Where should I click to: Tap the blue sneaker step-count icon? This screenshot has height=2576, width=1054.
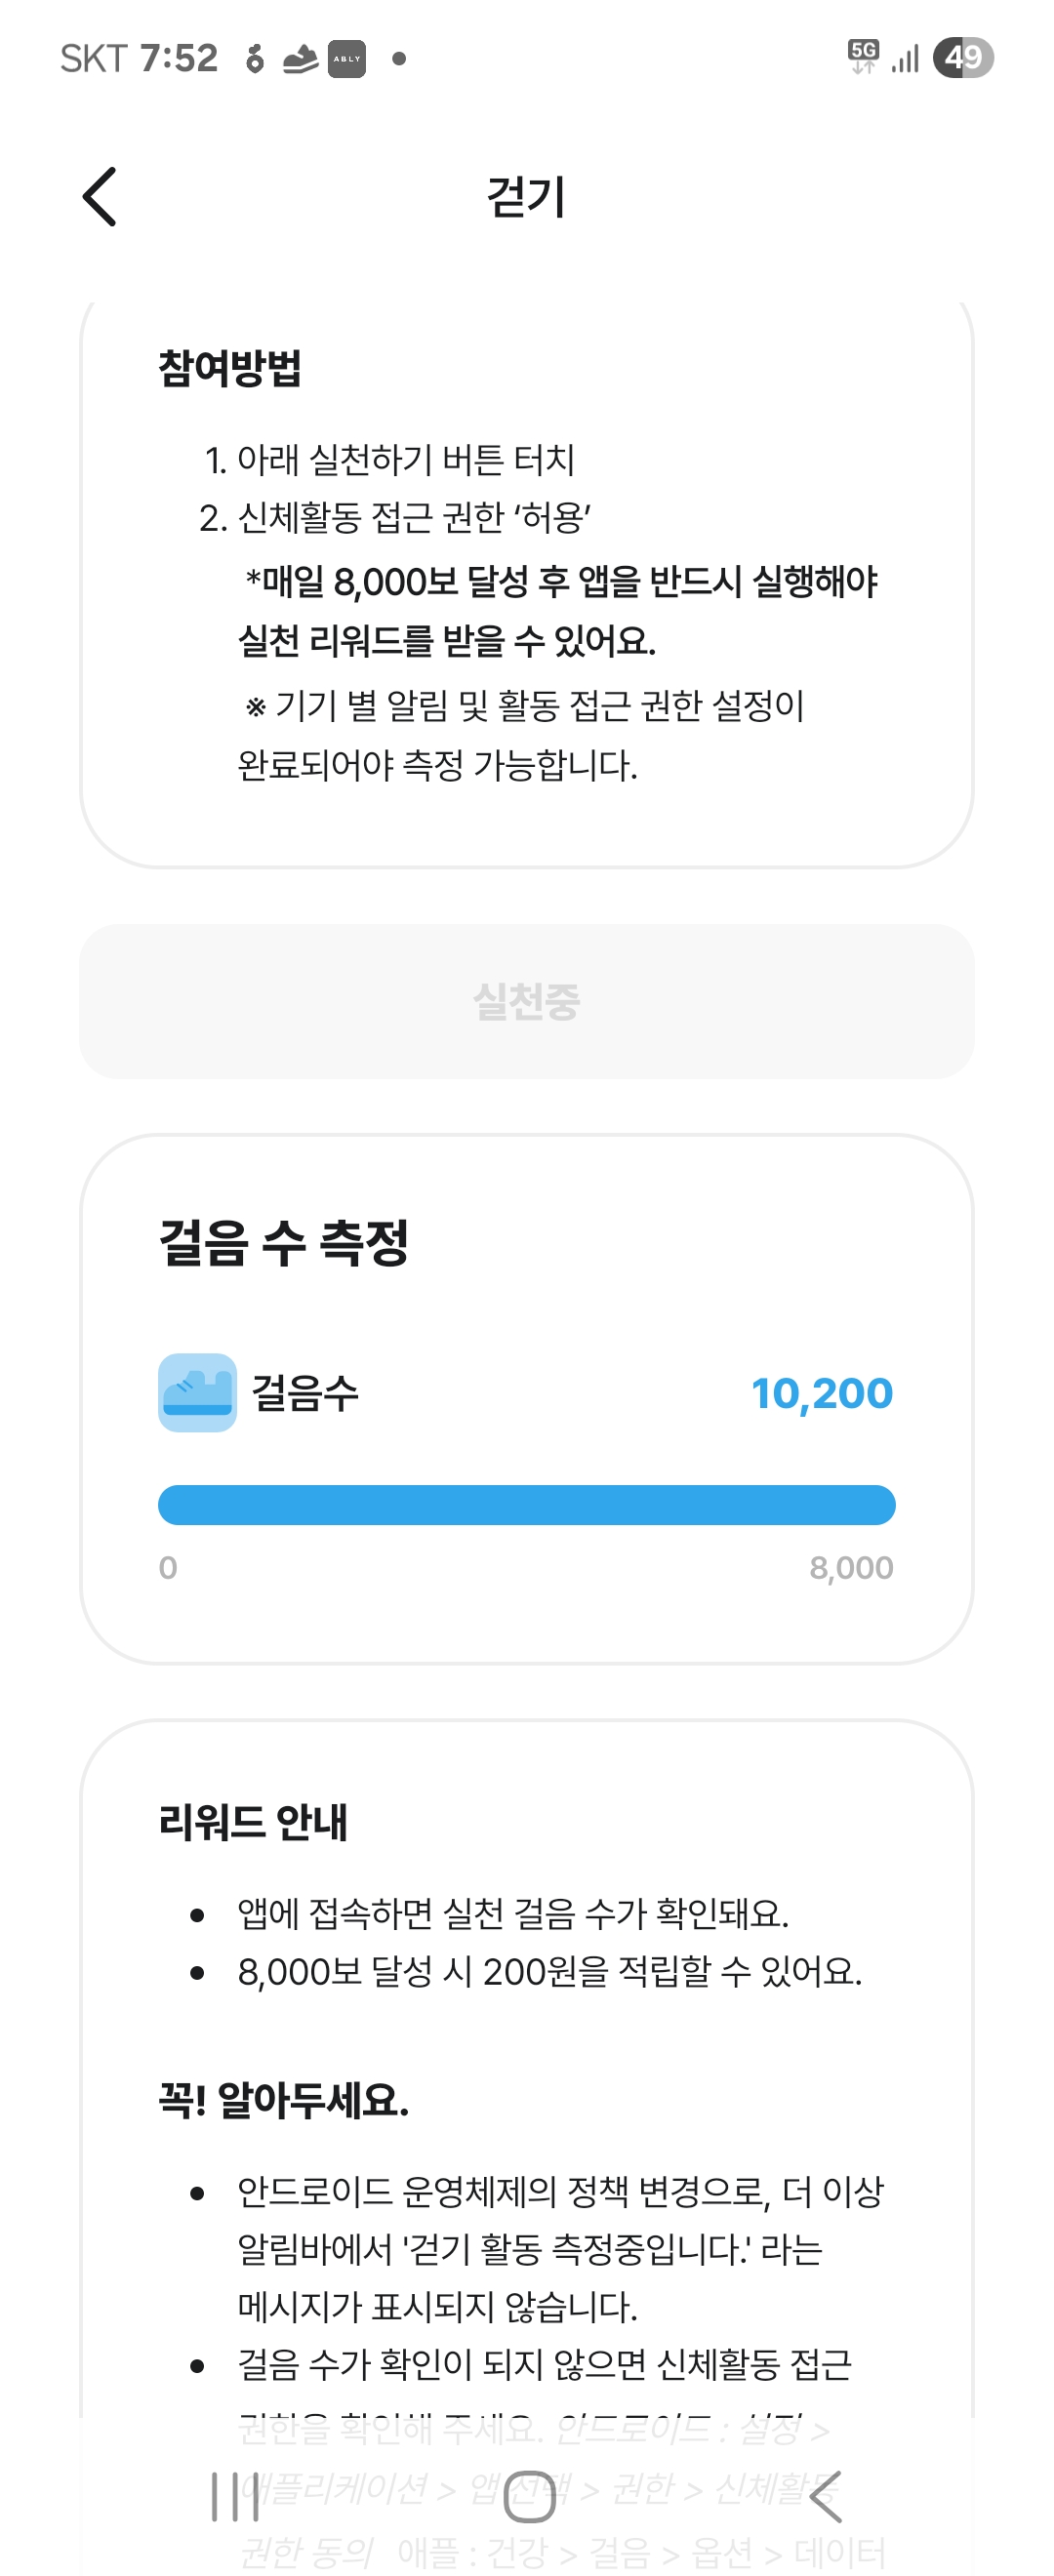[197, 1392]
